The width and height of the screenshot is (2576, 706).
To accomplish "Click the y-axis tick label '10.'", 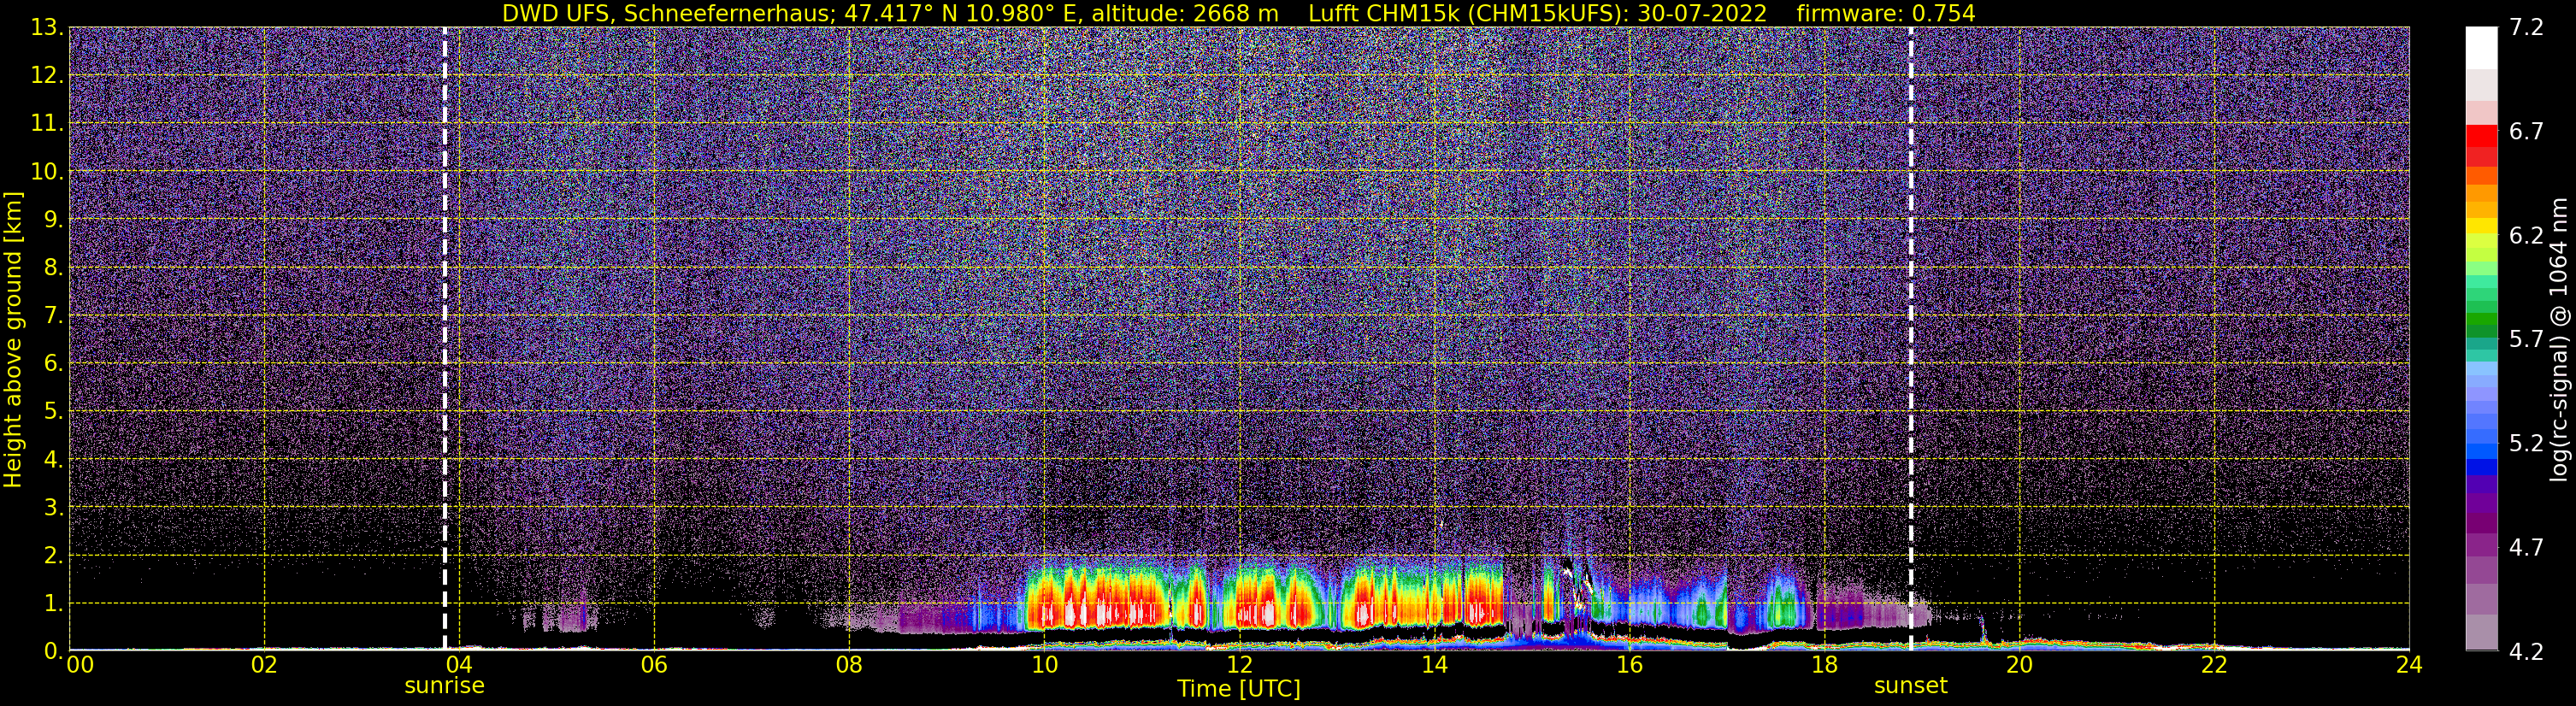I will [x=47, y=172].
